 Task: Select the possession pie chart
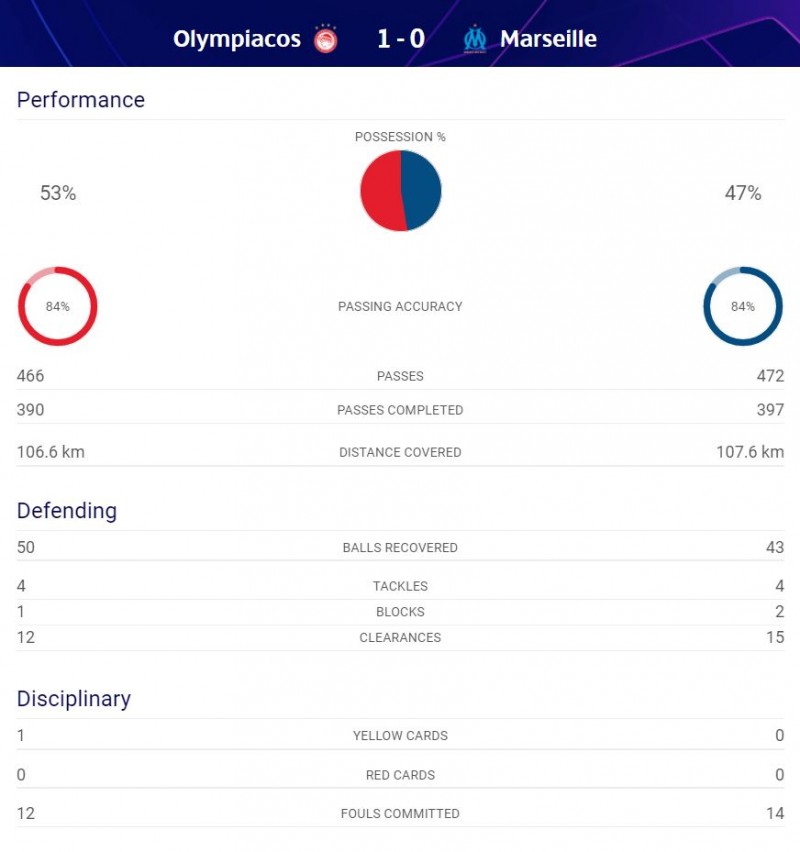pos(400,191)
